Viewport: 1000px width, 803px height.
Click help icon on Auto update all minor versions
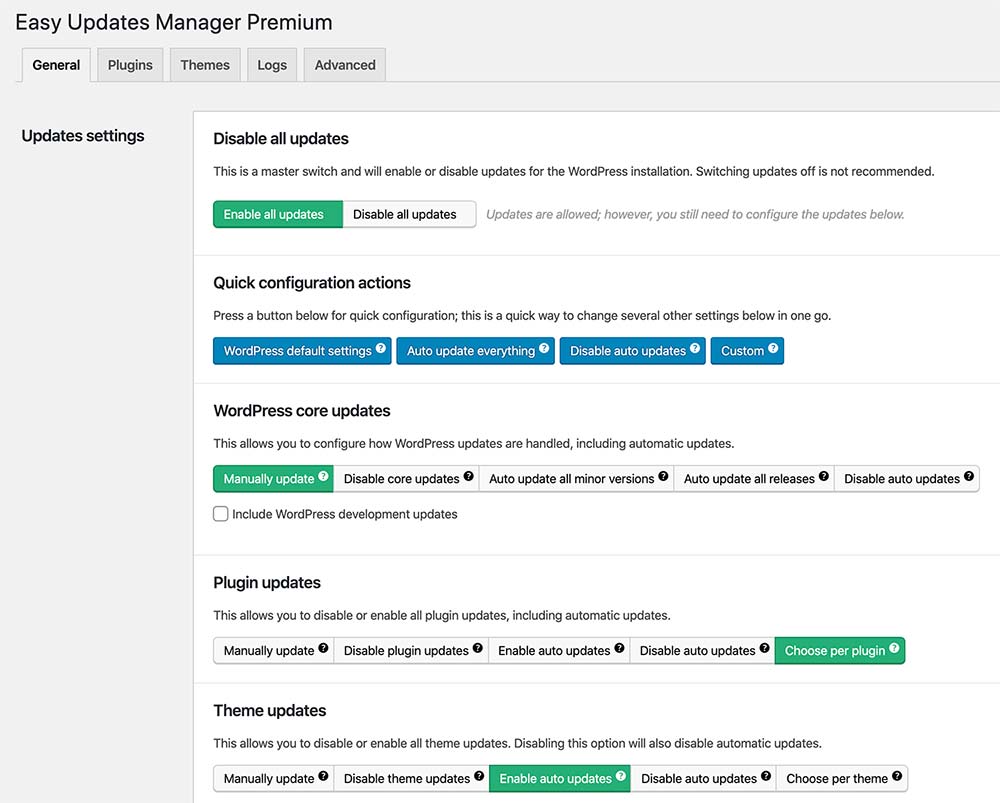click(x=663, y=477)
